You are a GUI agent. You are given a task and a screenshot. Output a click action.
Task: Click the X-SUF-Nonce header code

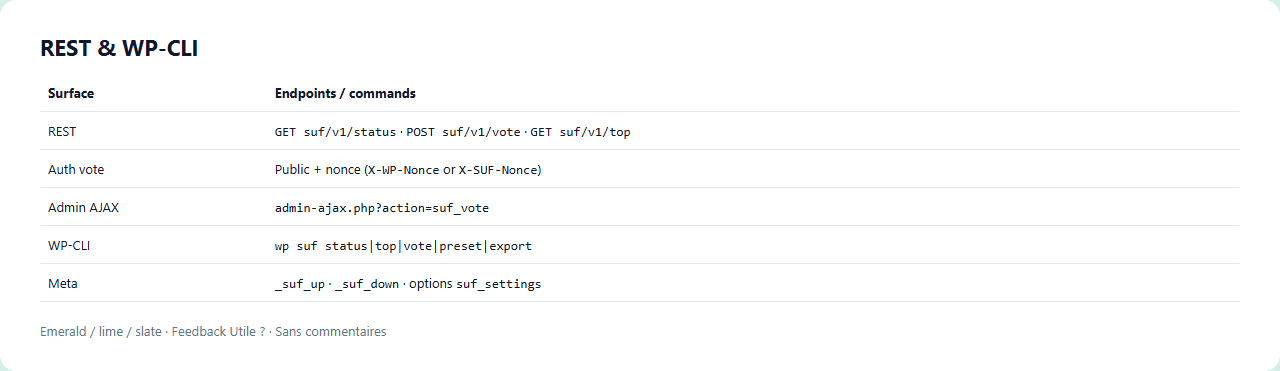tap(497, 170)
